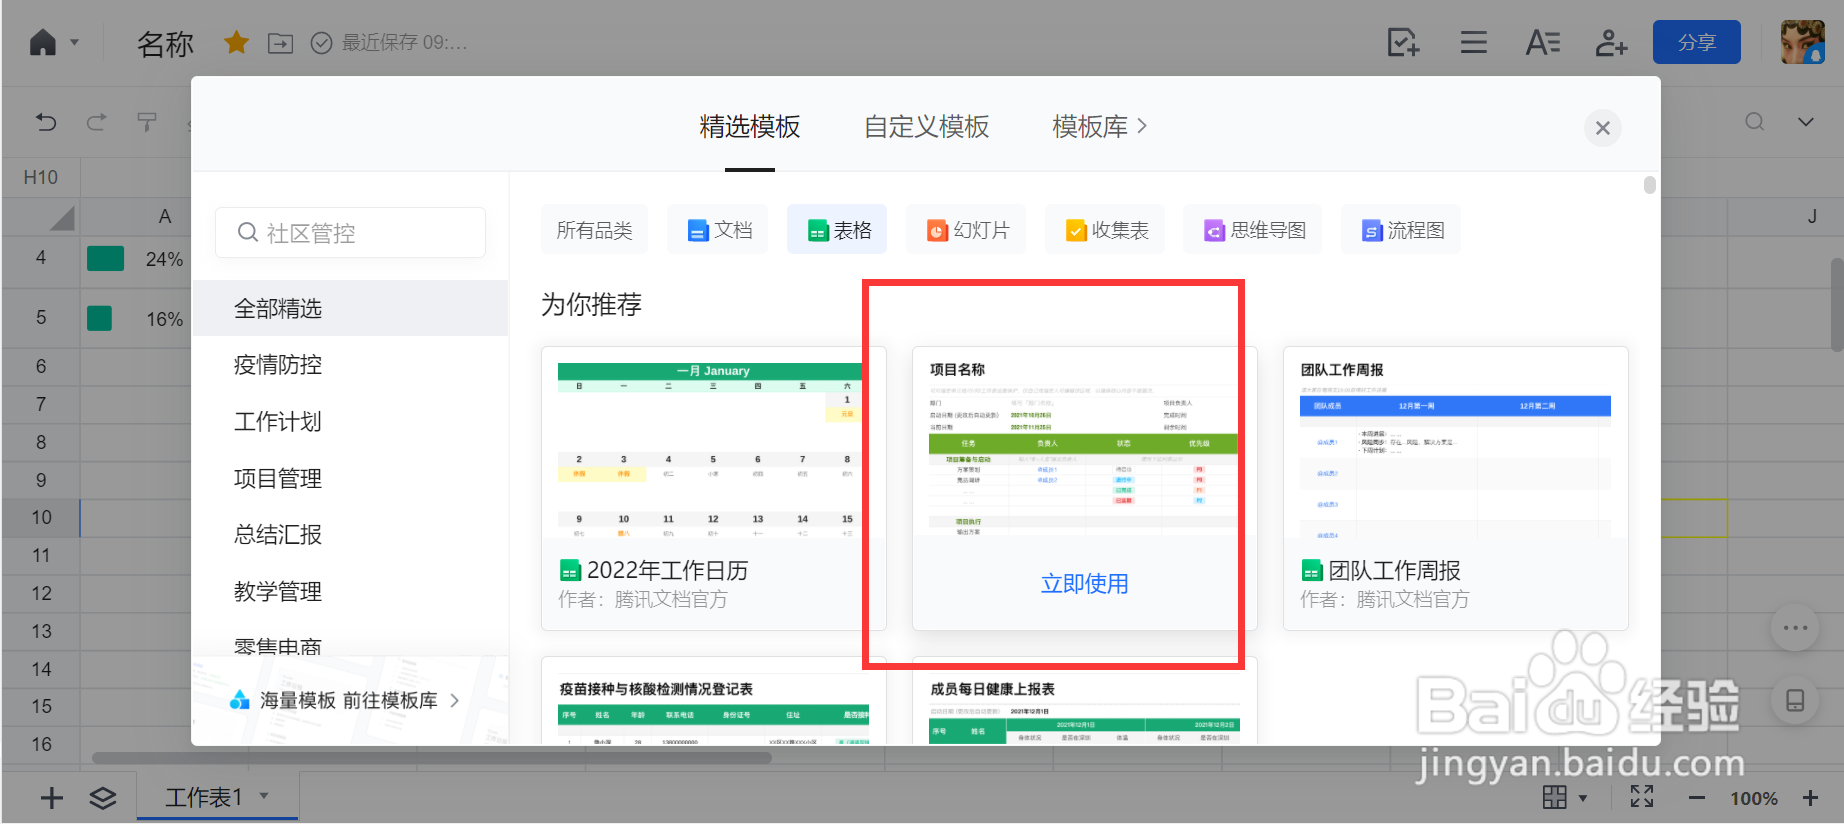Switch to the 精选模板 tab
Image resolution: width=1844 pixels, height=826 pixels.
pyautogui.click(x=750, y=127)
